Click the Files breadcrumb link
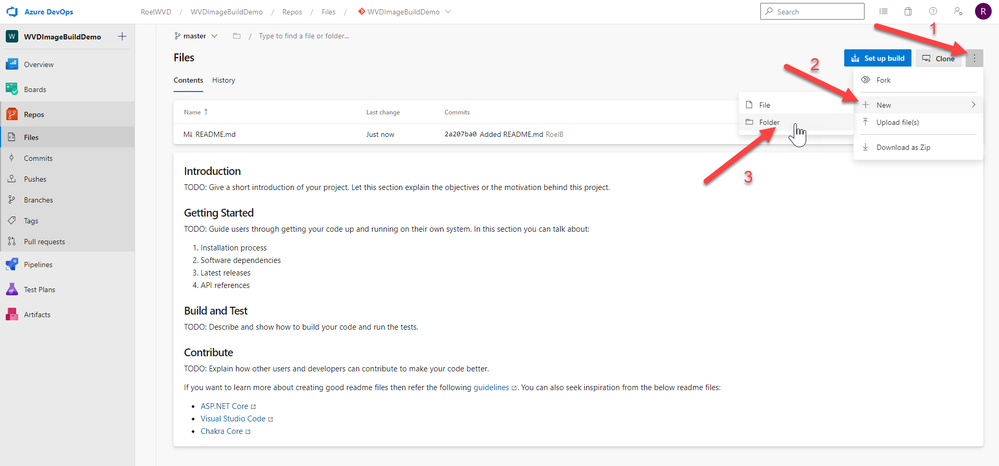Image resolution: width=999 pixels, height=466 pixels. pos(329,11)
